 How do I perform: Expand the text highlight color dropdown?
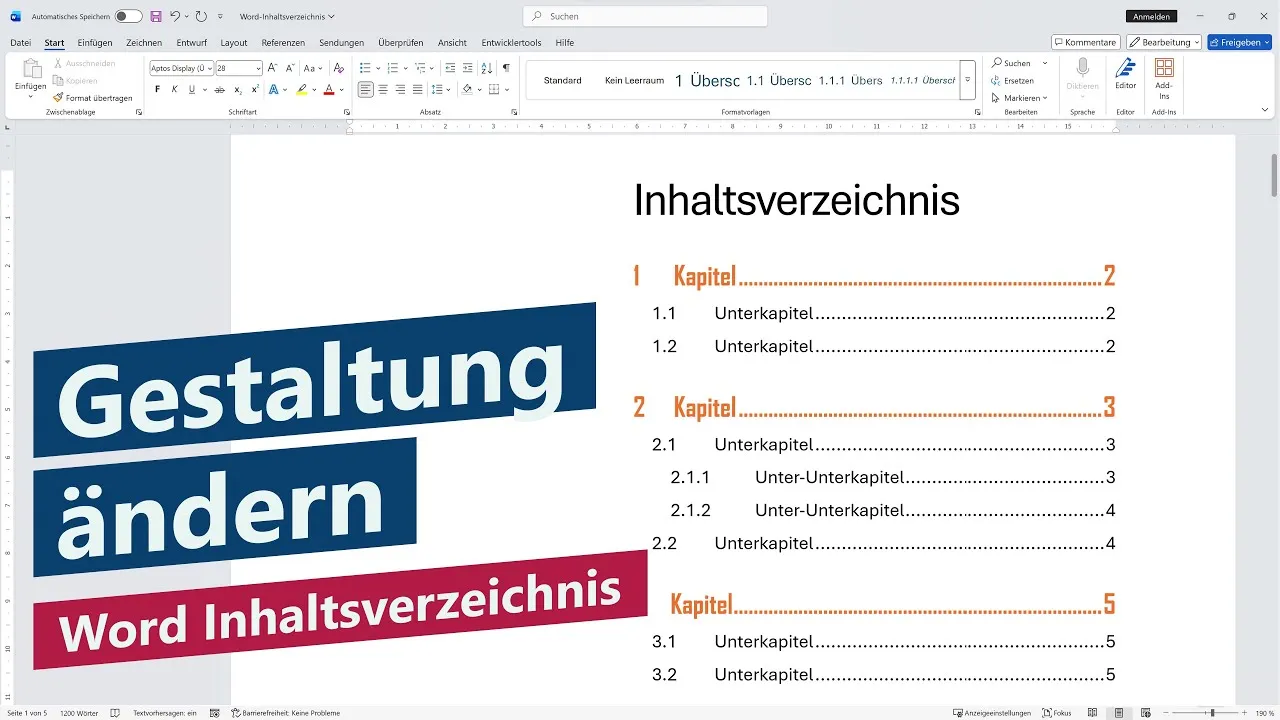[314, 89]
